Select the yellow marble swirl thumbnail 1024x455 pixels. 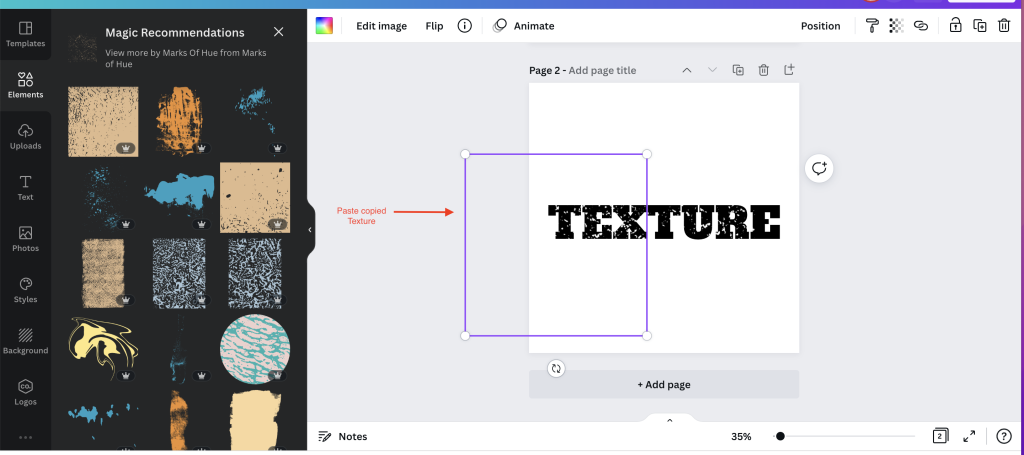(103, 349)
